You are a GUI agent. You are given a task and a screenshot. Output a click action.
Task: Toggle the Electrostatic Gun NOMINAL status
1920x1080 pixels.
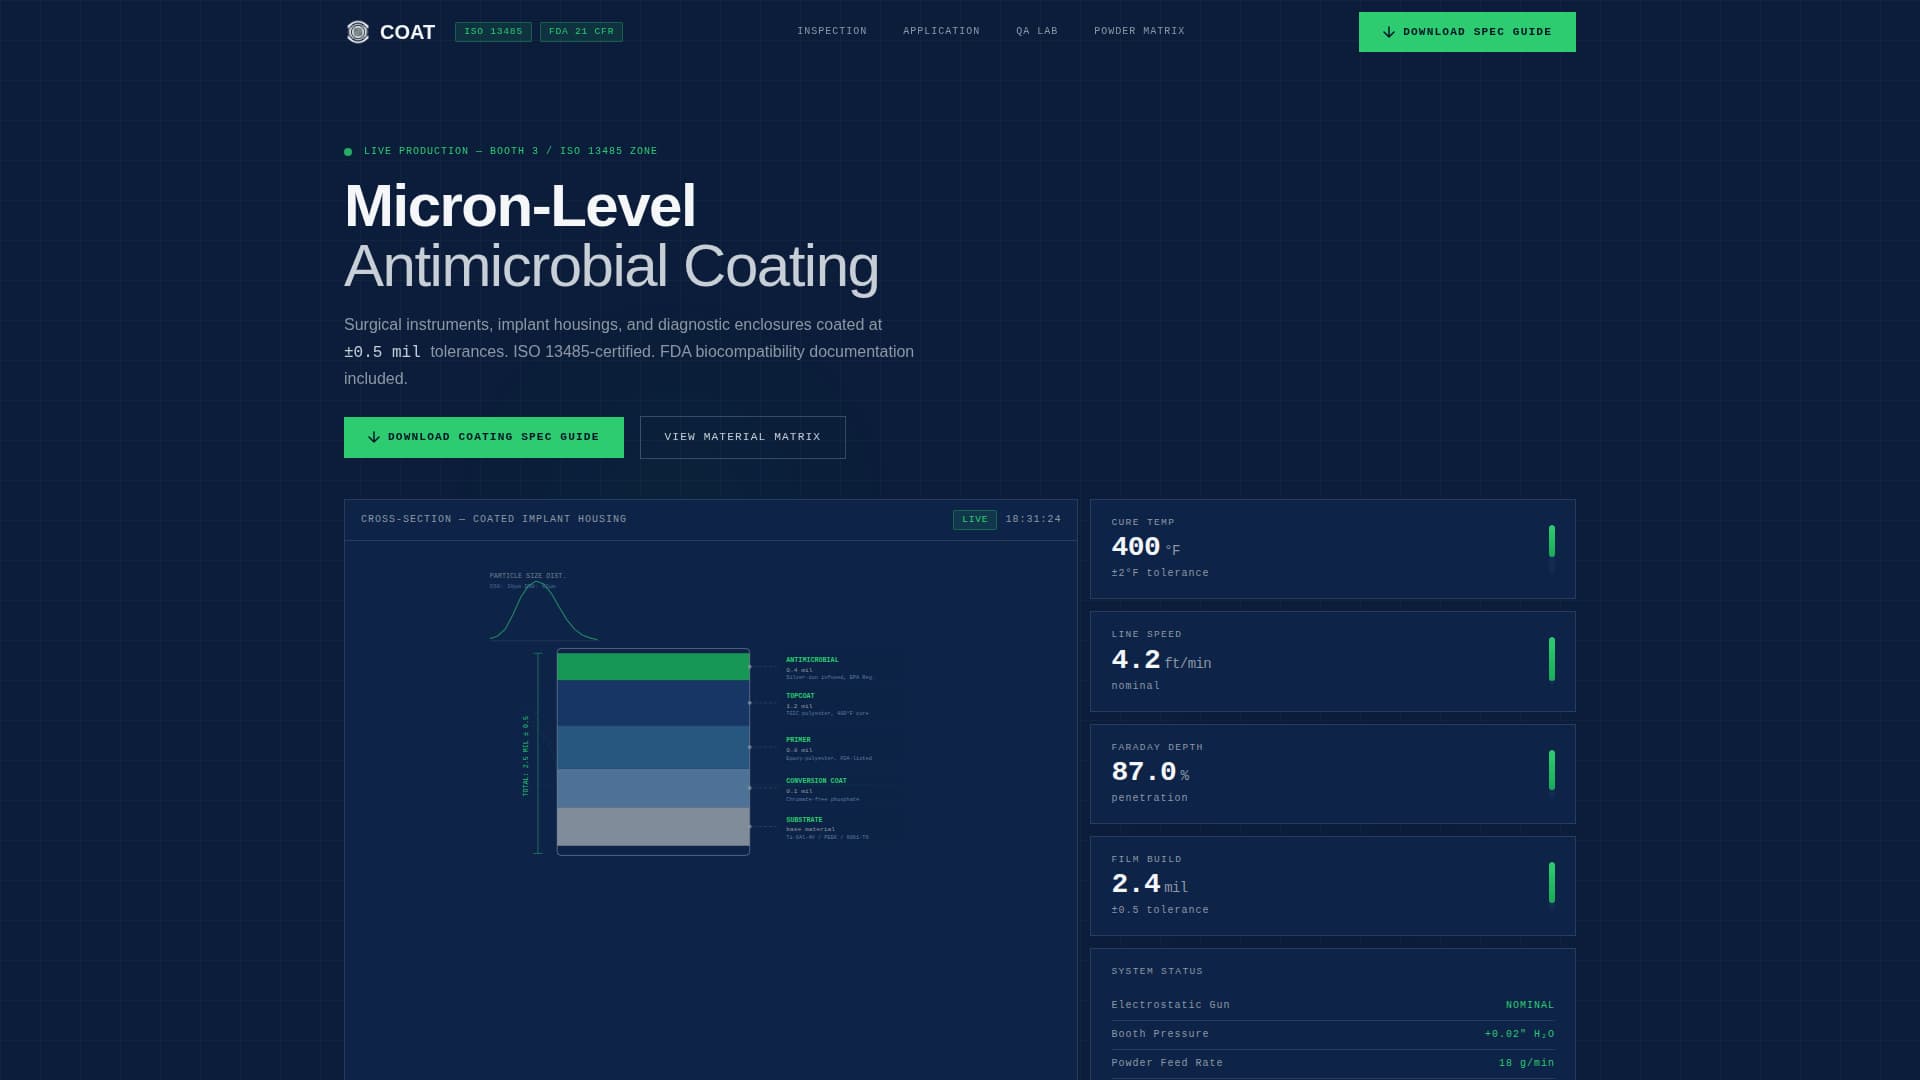(x=1529, y=1004)
